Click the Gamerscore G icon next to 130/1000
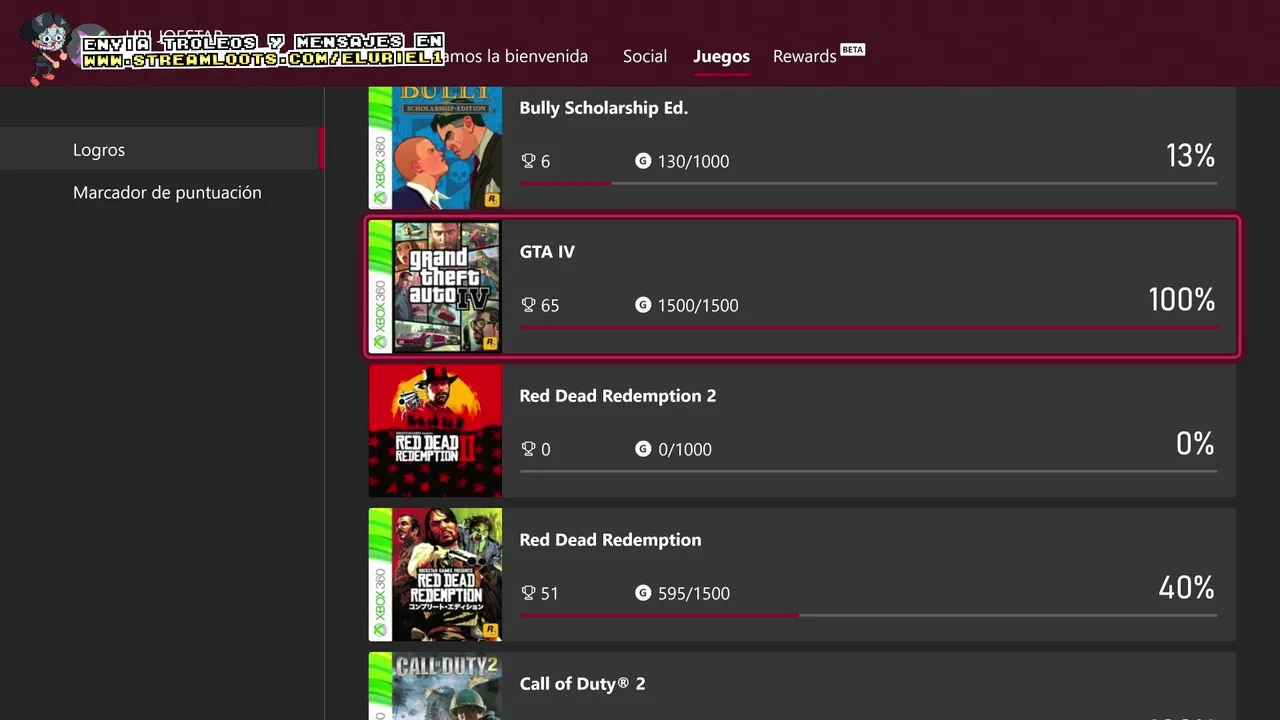Viewport: 1280px width, 720px height. 643,160
